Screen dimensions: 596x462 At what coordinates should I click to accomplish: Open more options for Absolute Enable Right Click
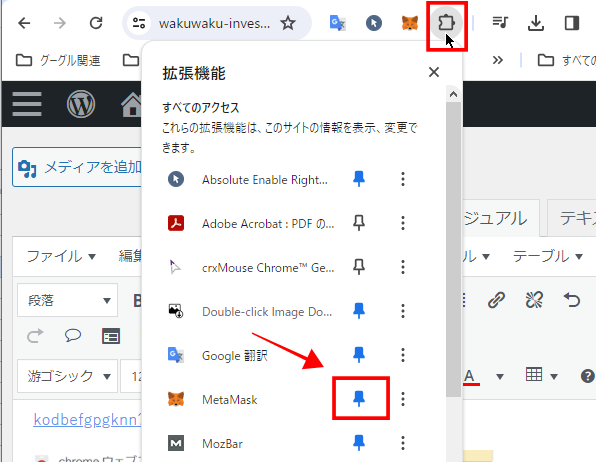(x=403, y=179)
